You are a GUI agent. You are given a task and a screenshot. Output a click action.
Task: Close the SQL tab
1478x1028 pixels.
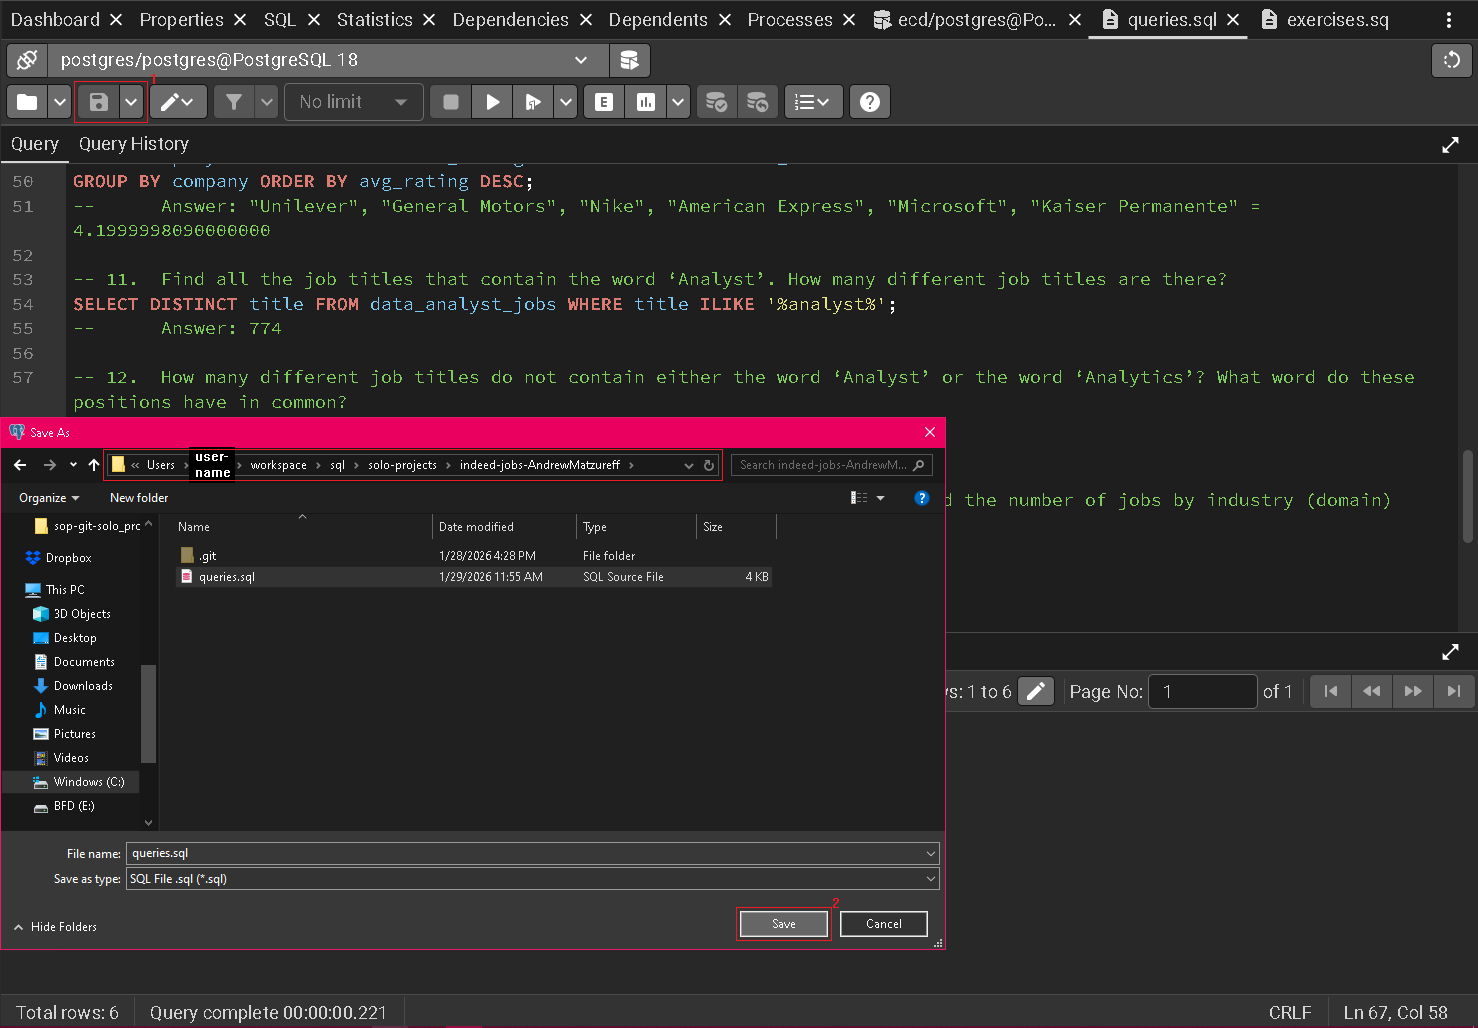point(314,20)
